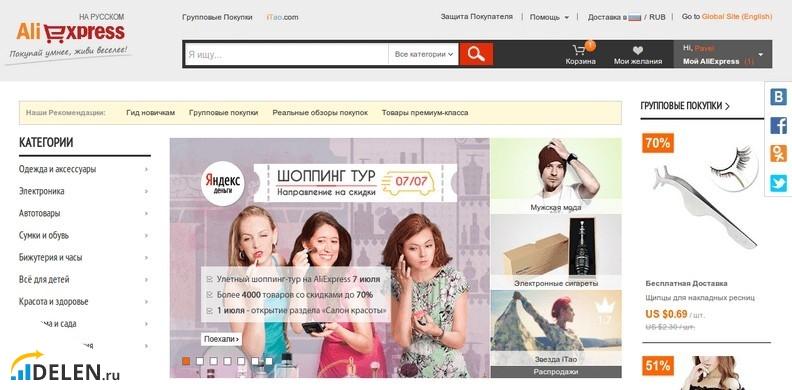
Task: Click the Pavel username greeting
Action: point(705,48)
